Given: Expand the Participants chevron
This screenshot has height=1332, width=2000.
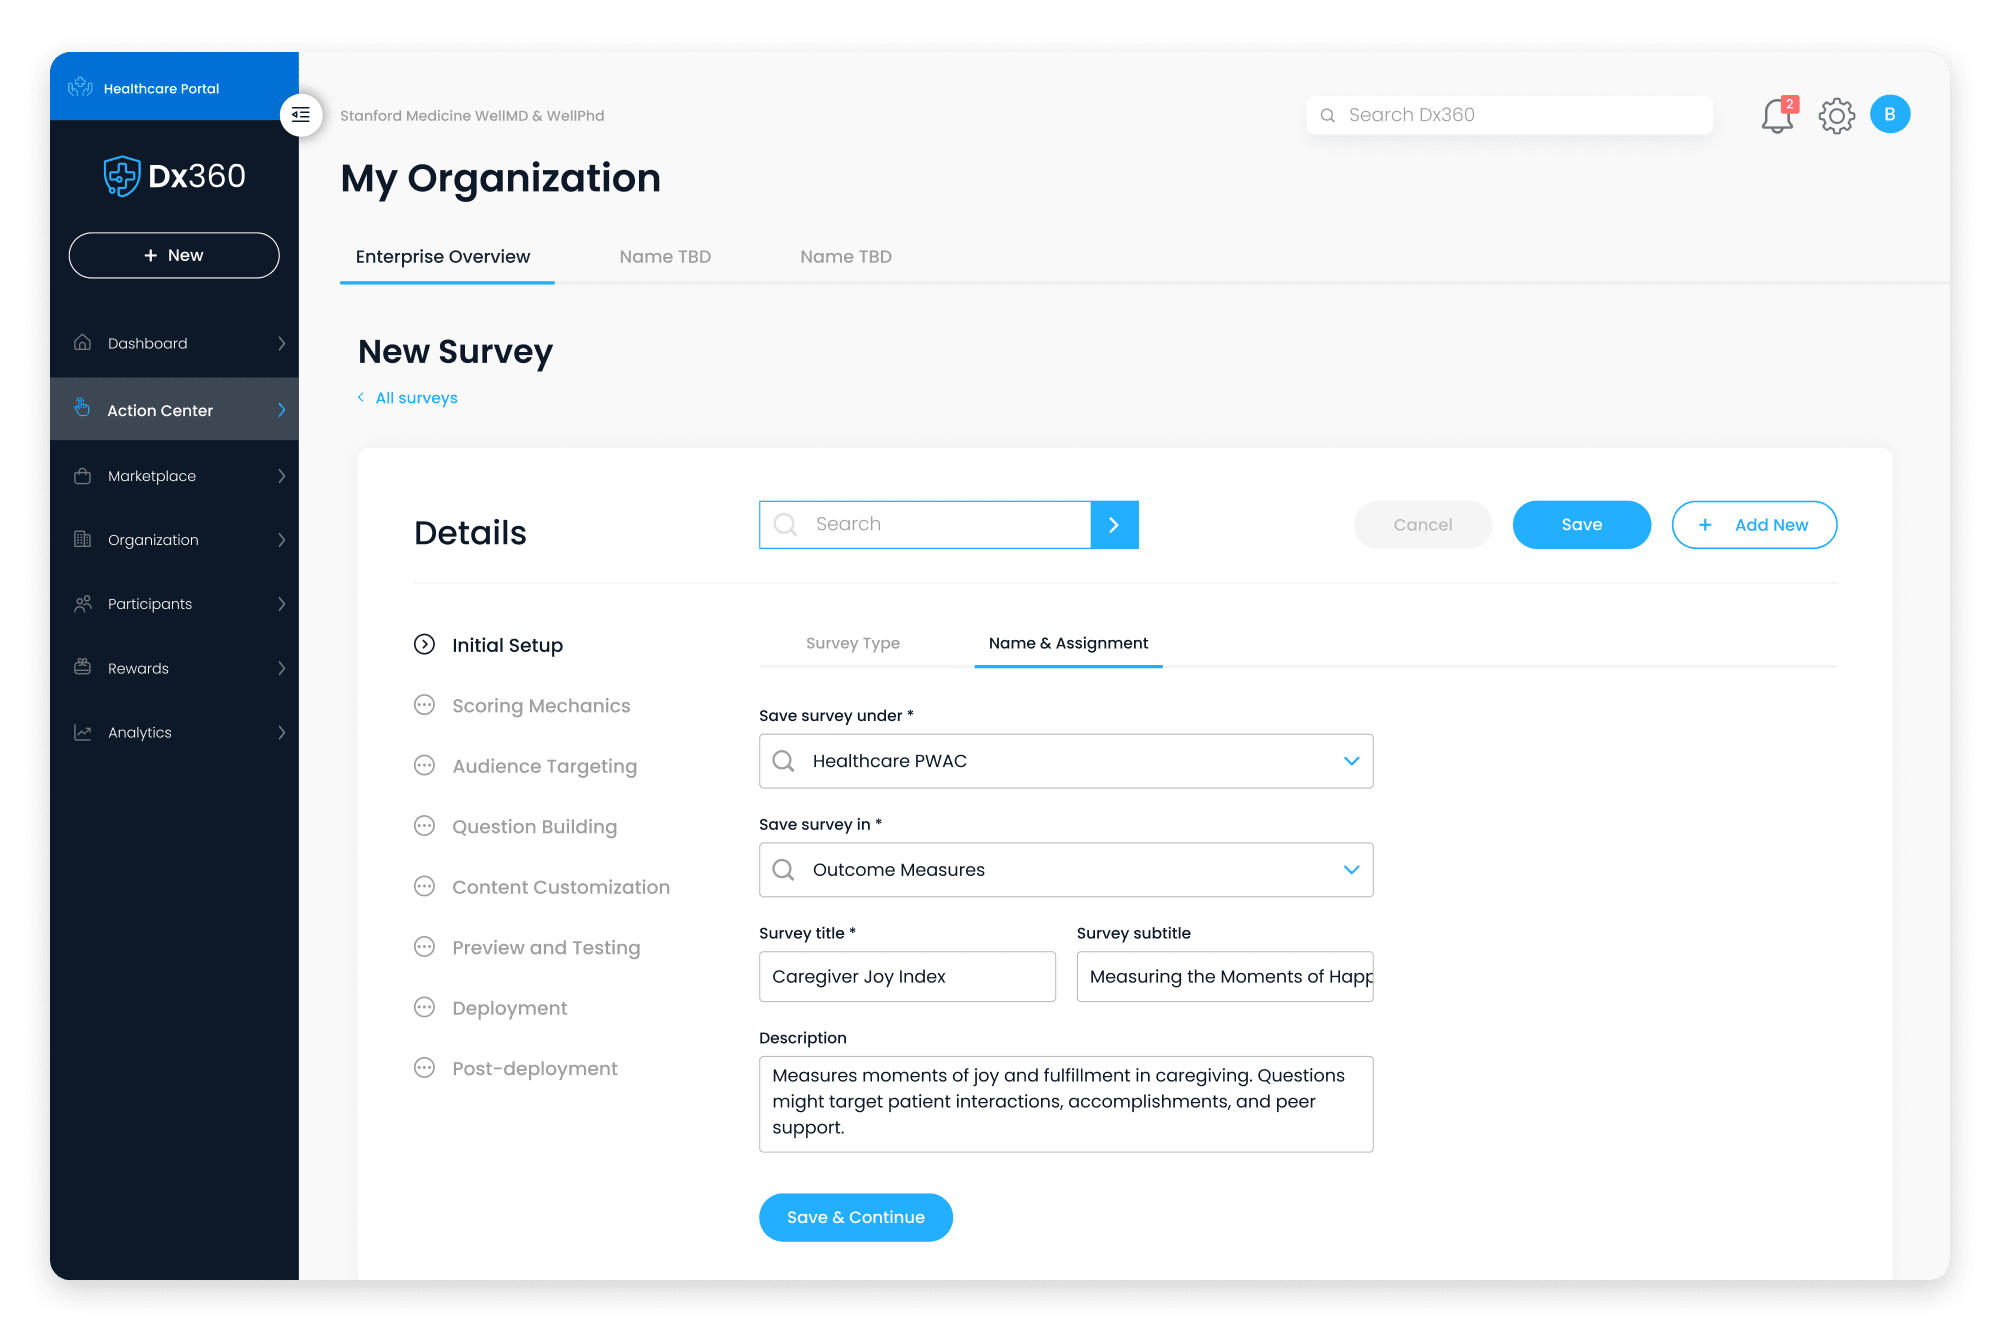Looking at the screenshot, I should pos(282,604).
